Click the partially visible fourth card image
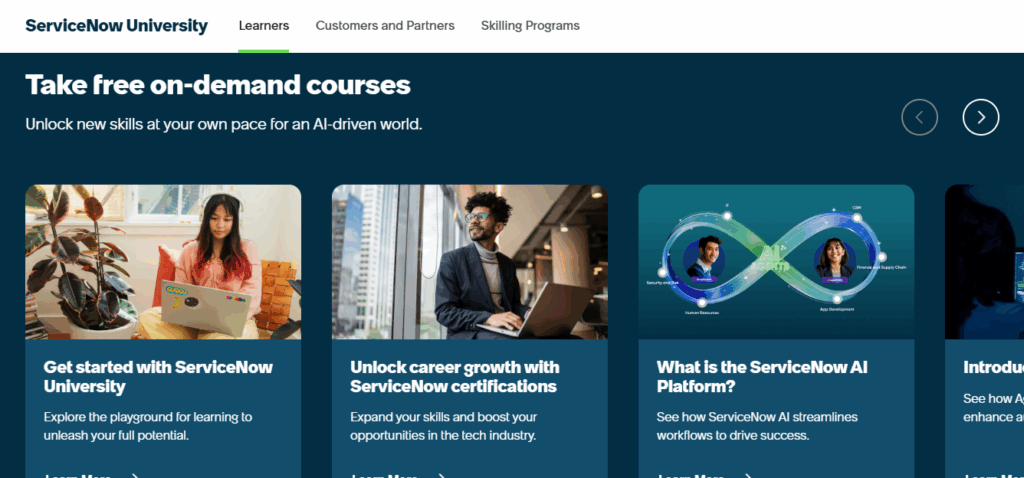This screenshot has height=478, width=1024. click(x=984, y=261)
